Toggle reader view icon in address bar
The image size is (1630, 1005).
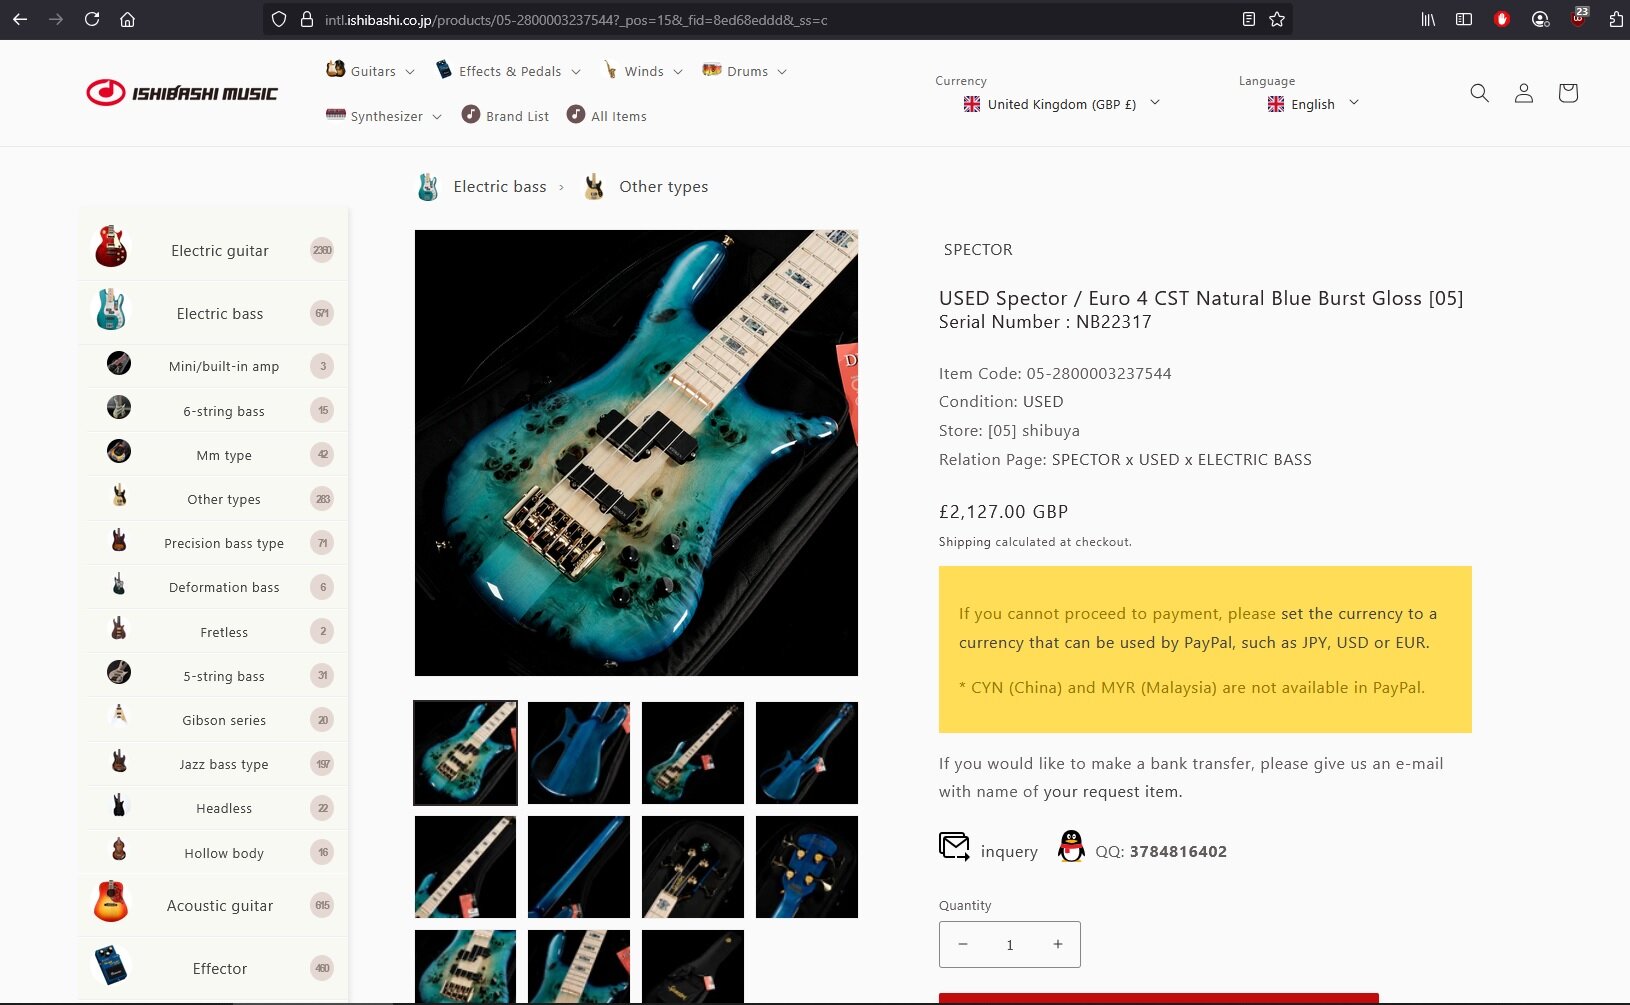click(1248, 19)
